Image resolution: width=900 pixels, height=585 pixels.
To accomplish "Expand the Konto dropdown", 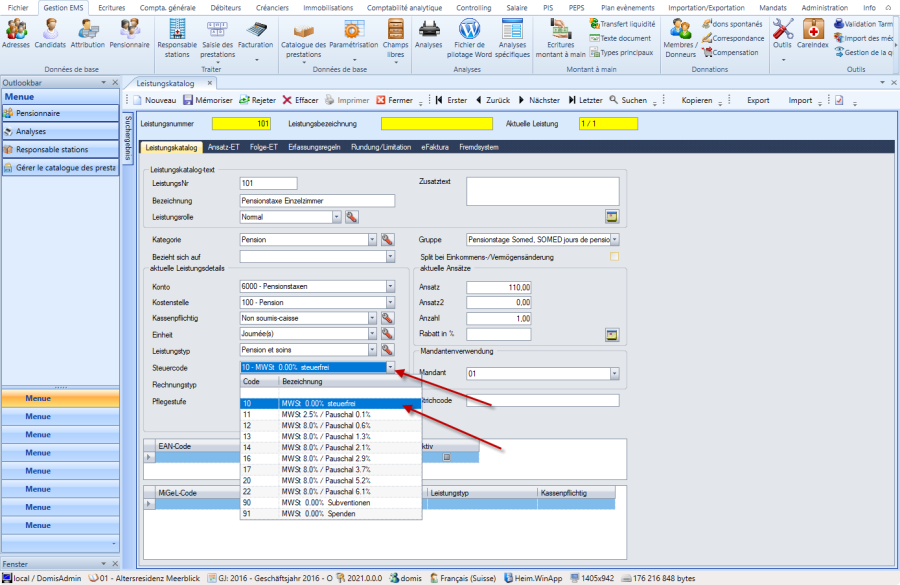I will 390,287.
